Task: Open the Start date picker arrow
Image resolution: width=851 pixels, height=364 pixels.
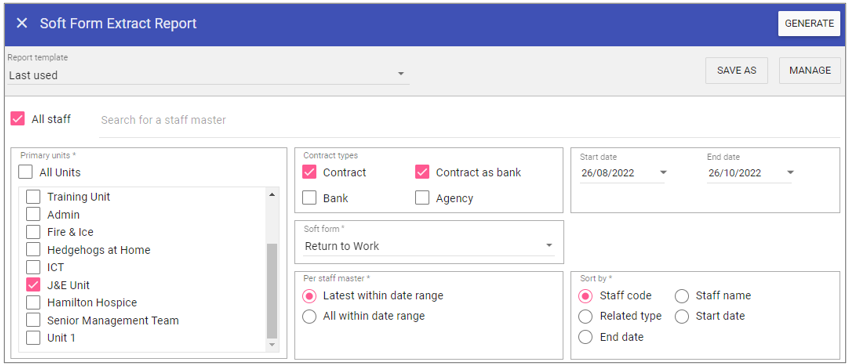Action: click(663, 173)
